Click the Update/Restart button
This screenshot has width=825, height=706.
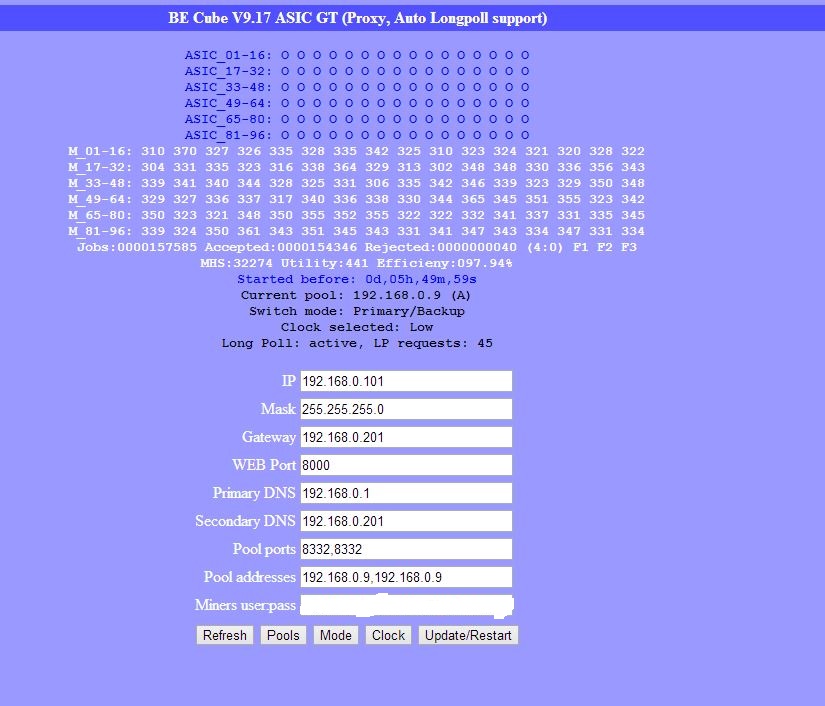[x=468, y=635]
